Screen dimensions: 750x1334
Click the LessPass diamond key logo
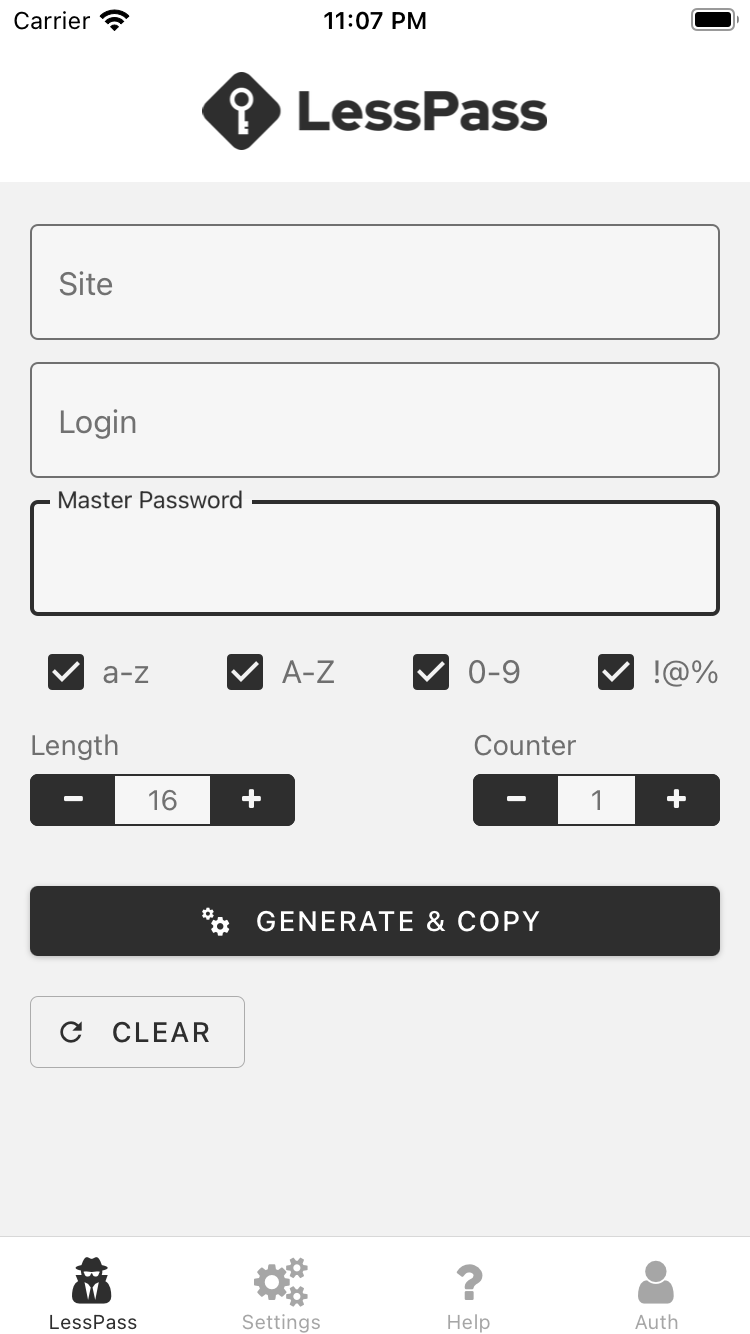coord(240,110)
